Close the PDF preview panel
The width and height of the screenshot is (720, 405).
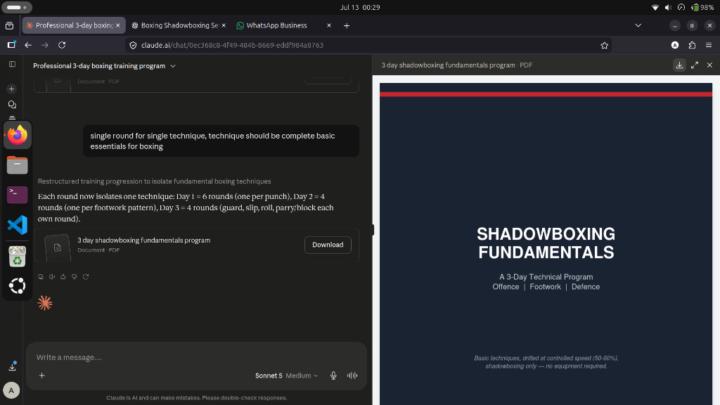(x=709, y=65)
